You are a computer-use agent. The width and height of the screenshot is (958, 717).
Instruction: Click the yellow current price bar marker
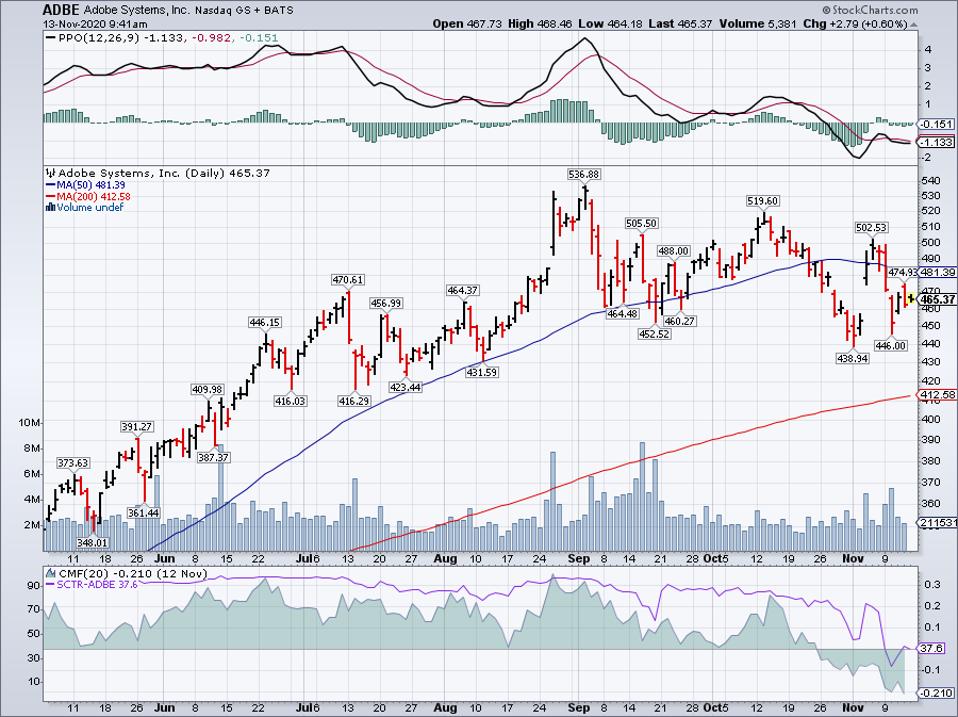pyautogui.click(x=912, y=298)
